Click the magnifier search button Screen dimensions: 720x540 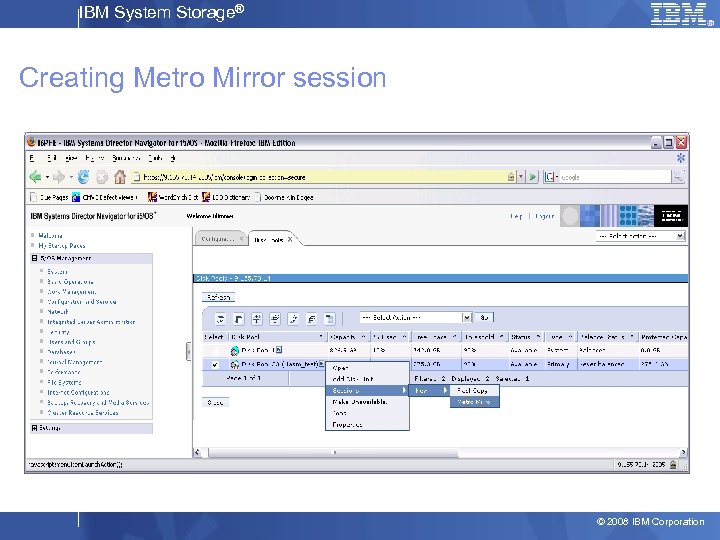678,177
